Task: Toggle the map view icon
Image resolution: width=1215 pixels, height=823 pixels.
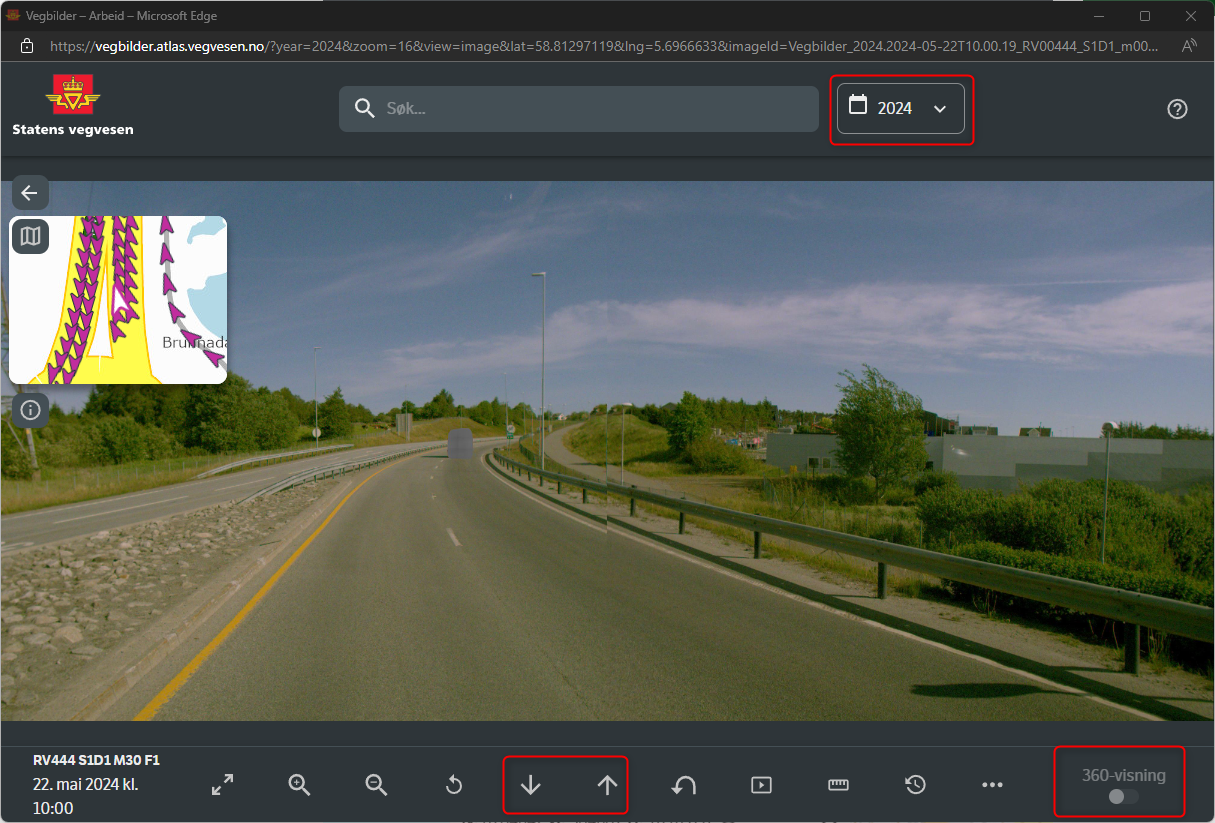Action: point(31,236)
